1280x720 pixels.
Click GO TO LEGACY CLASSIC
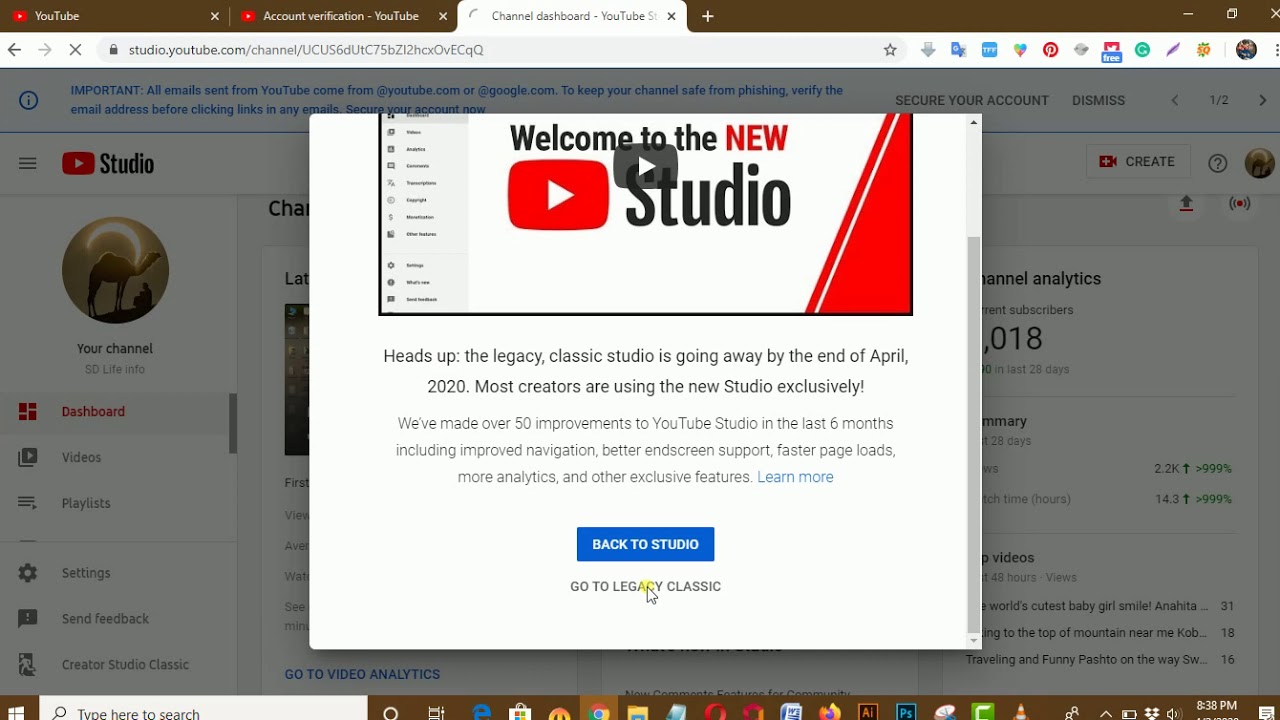[645, 586]
